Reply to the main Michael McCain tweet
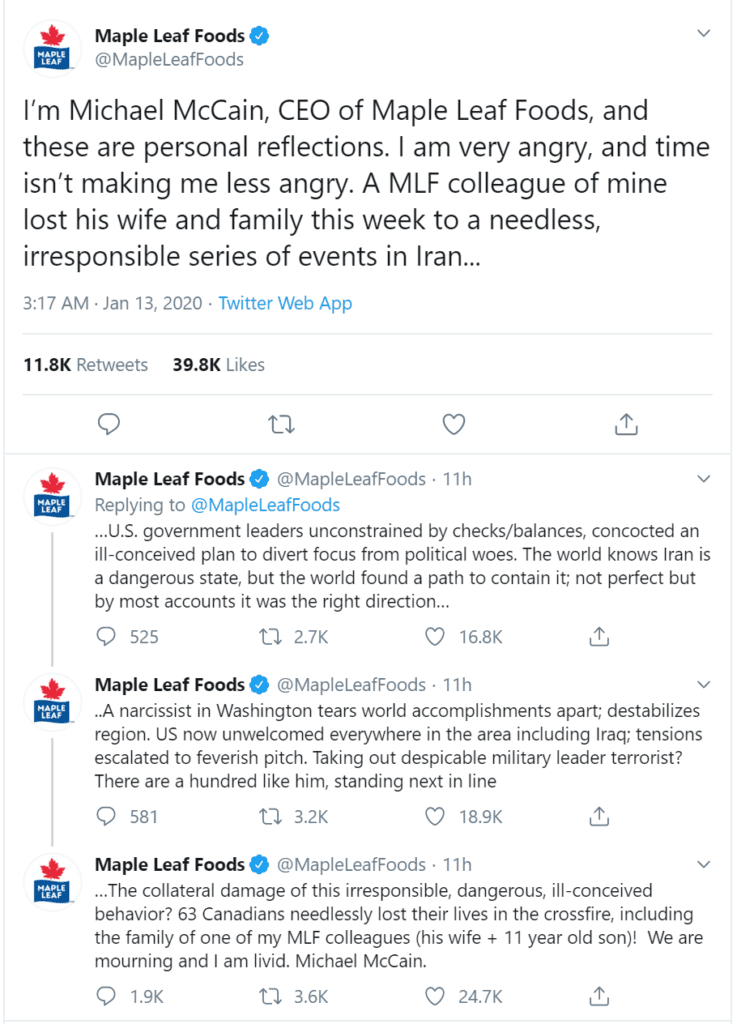This screenshot has height=1024, width=737. point(108,424)
